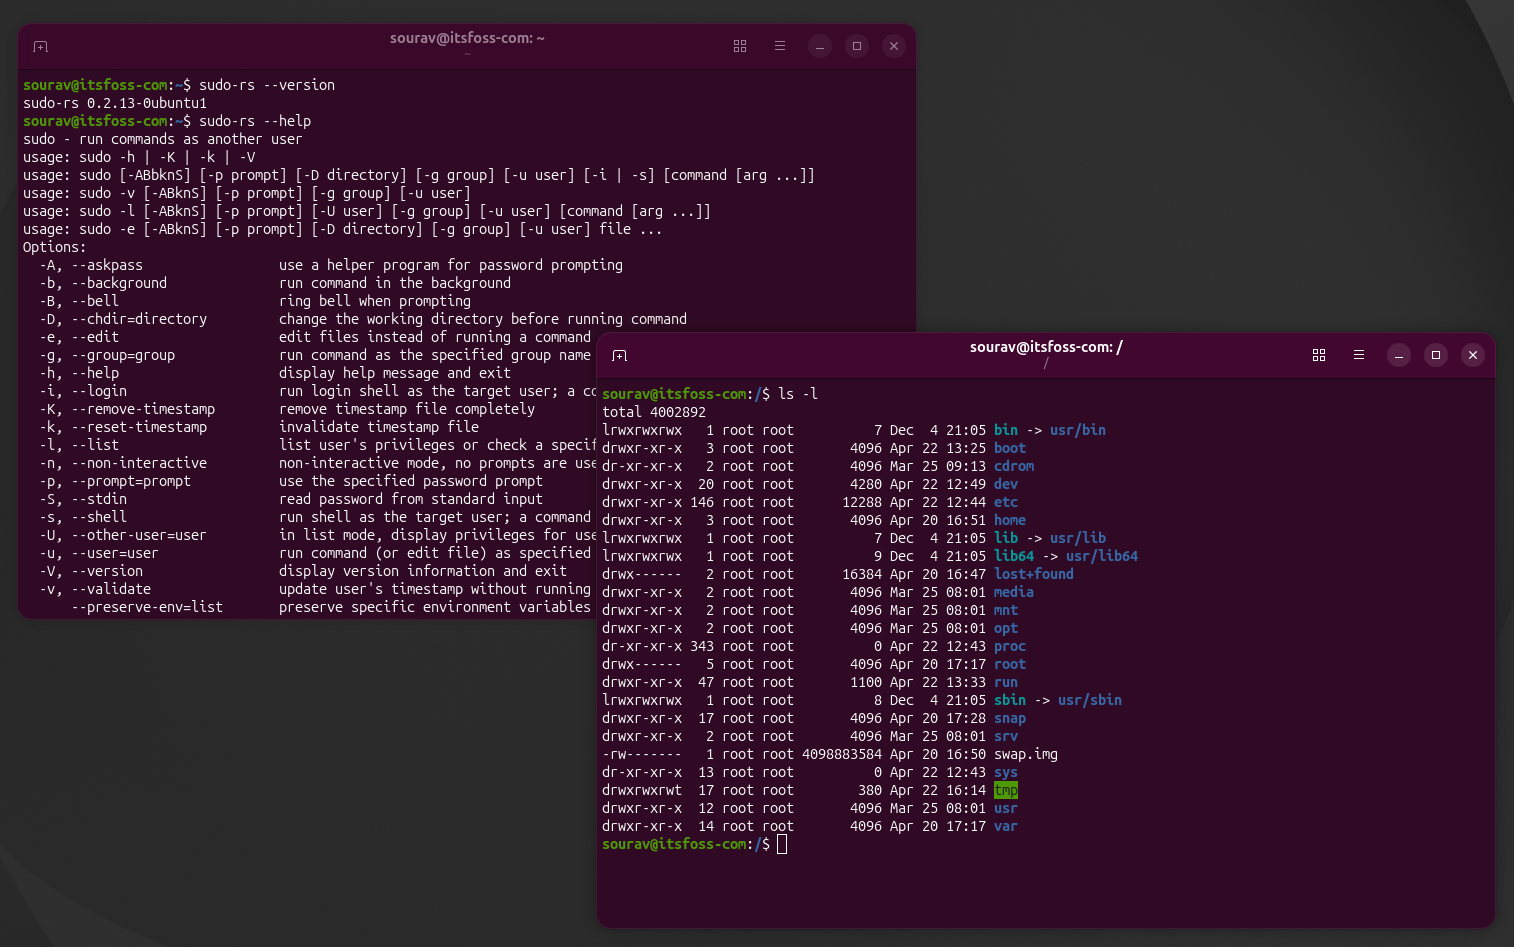Click the 'Options:' heading in help output
The width and height of the screenshot is (1514, 947).
point(55,247)
